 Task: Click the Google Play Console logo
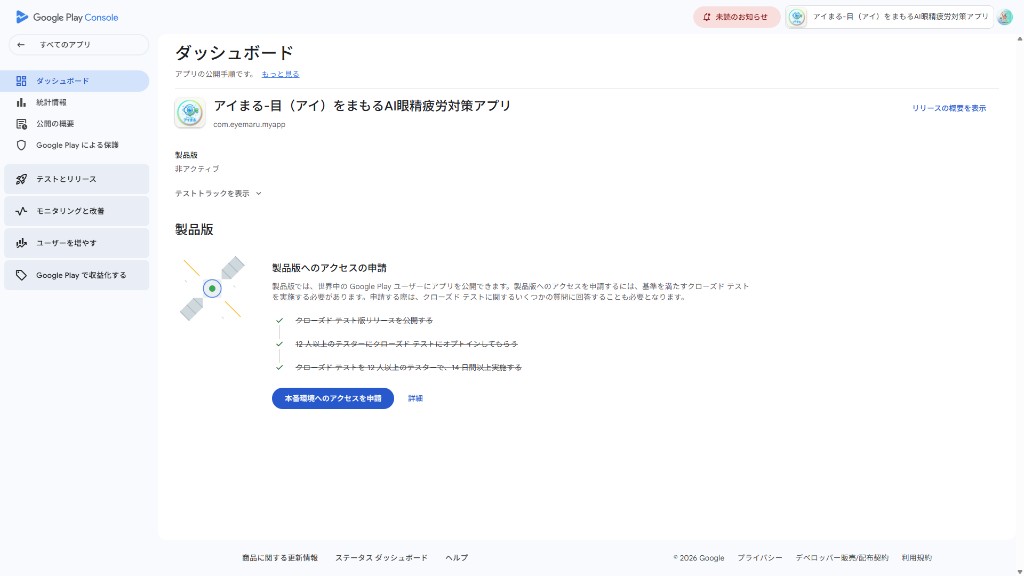(67, 18)
